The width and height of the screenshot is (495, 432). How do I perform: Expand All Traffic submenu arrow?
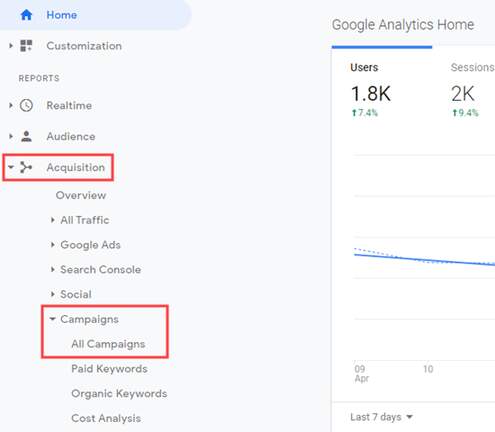pos(53,220)
